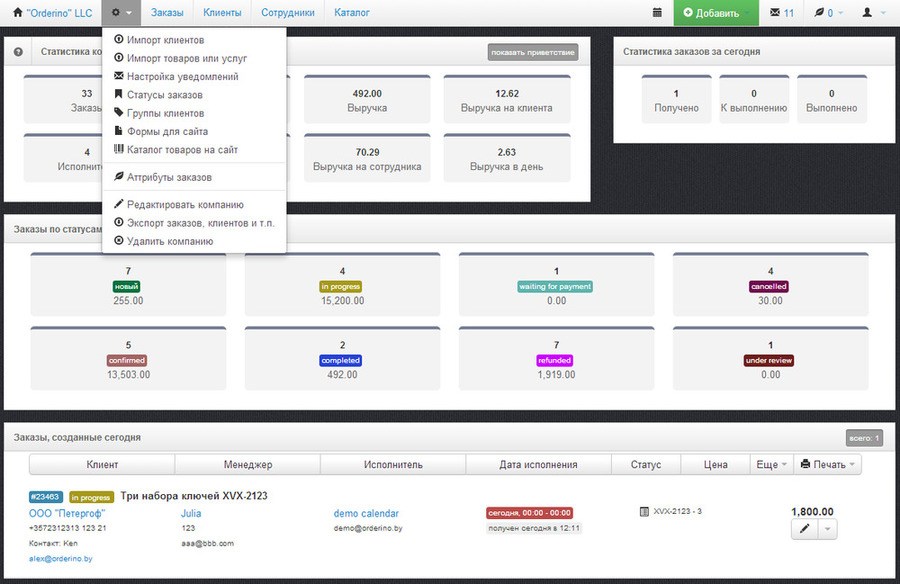
Task: Click the green Добавить button
Action: click(x=716, y=13)
